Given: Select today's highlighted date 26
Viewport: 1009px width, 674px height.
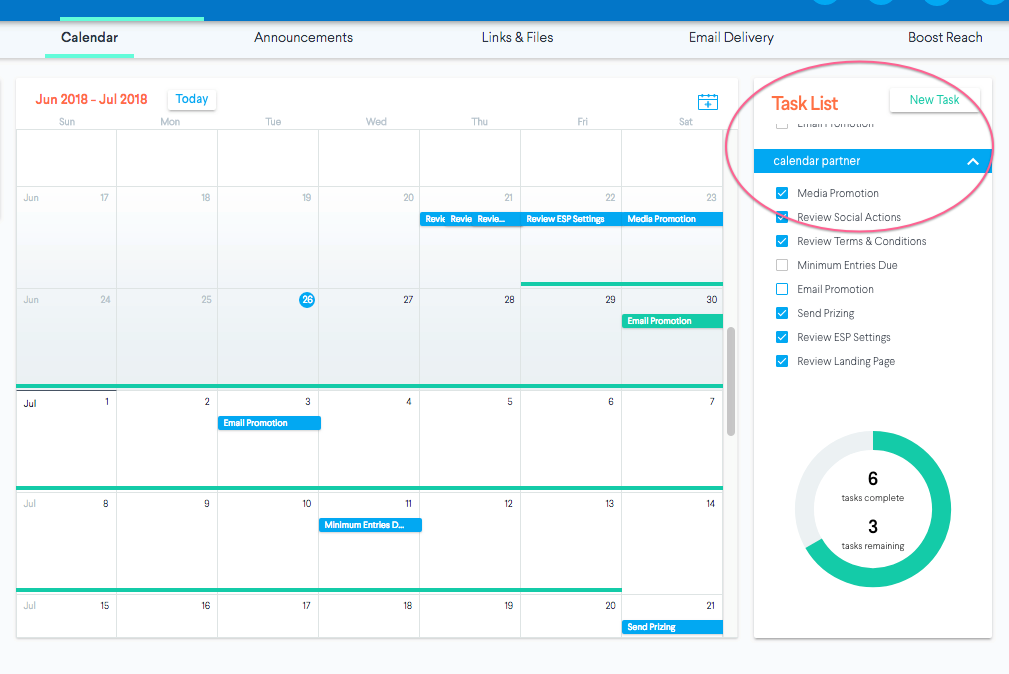Looking at the screenshot, I should pos(307,299).
